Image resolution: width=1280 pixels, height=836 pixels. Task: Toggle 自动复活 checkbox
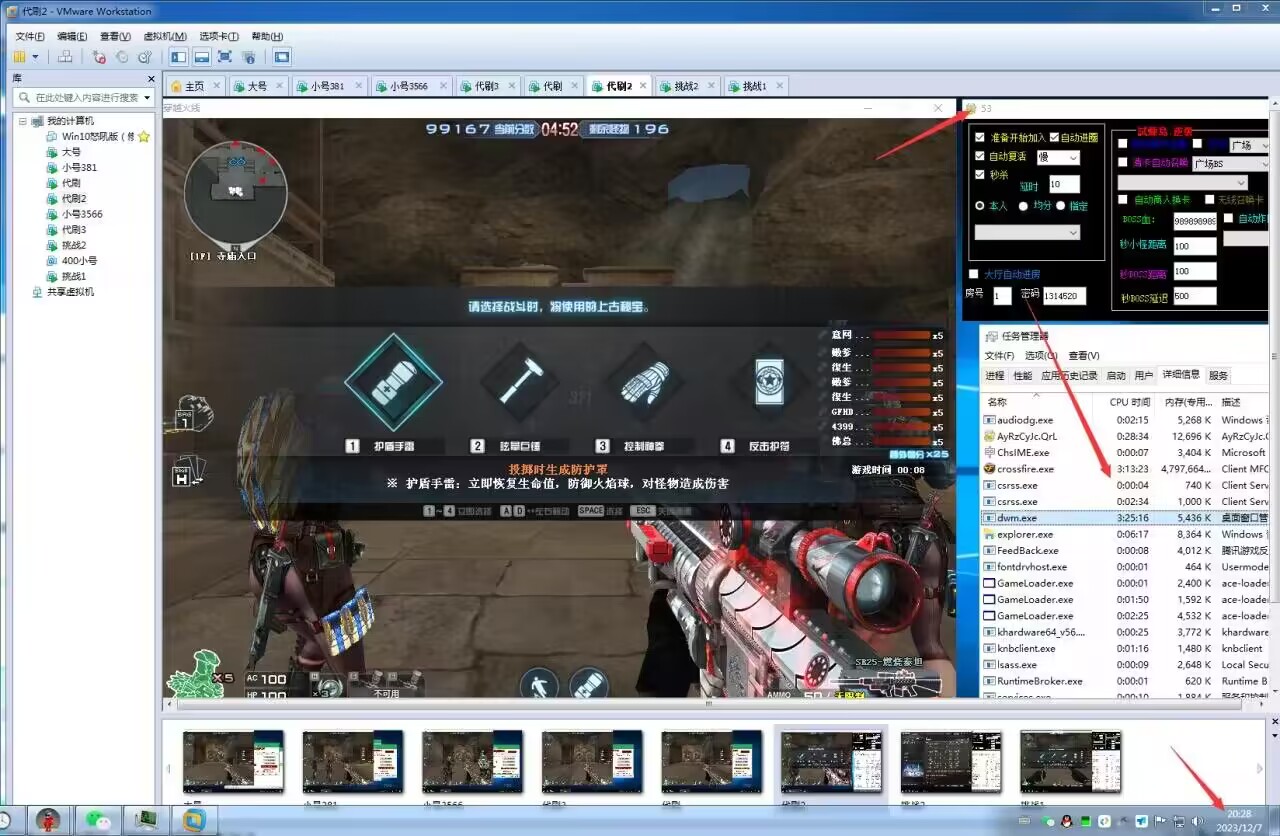click(979, 156)
